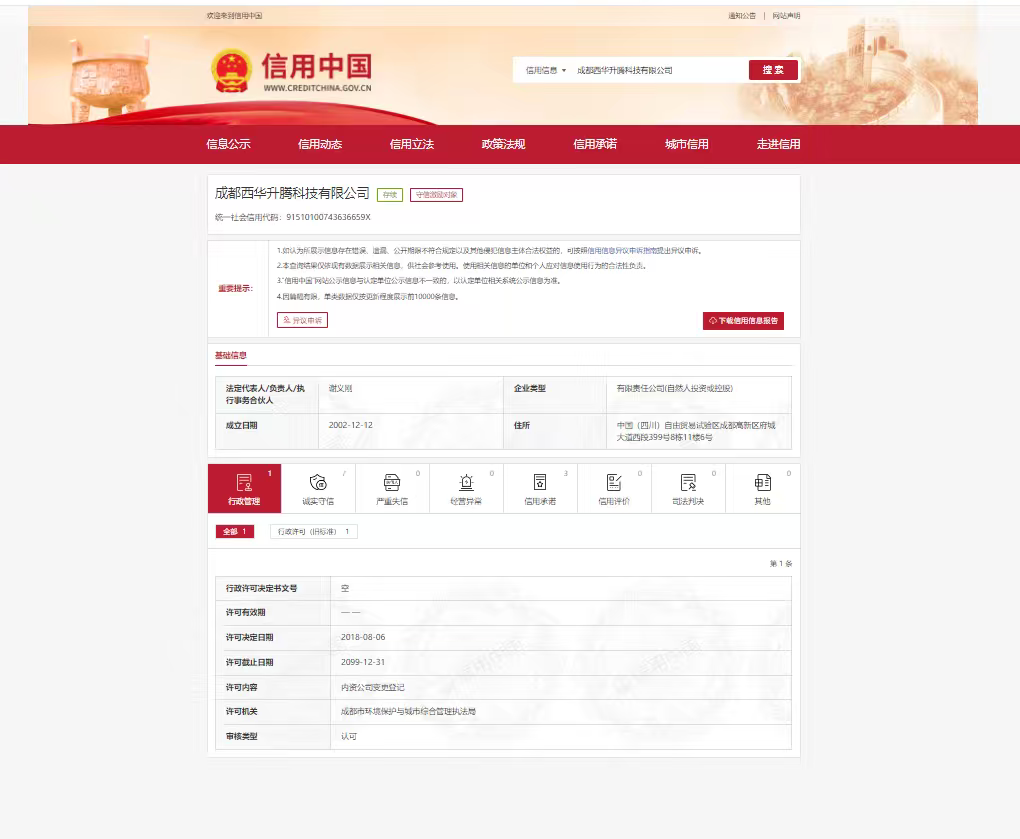Viewport: 1020px width, 839px height.
Task: Click the company name heading 成都西华升腾科技有限公司
Action: [x=292, y=193]
